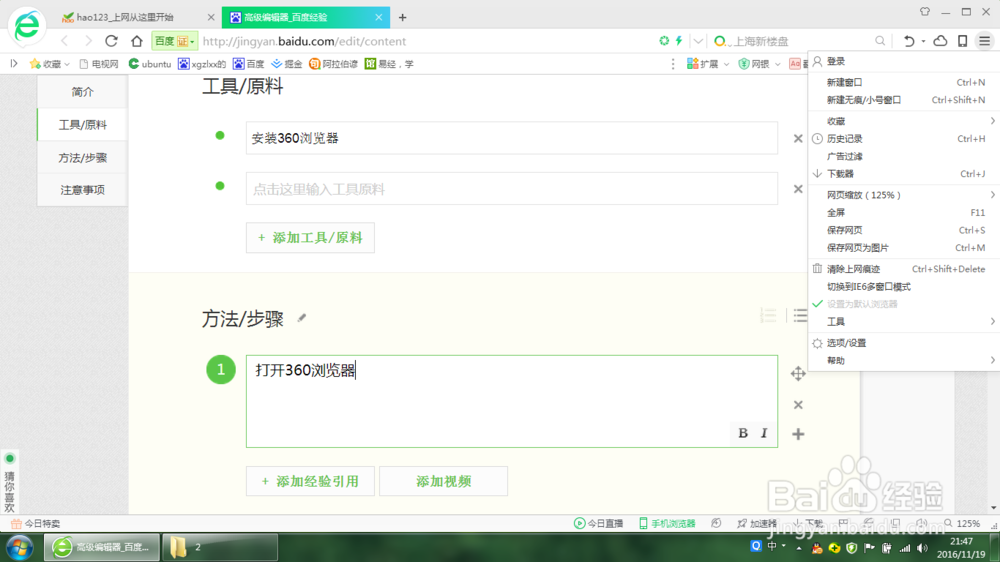
Task: Click 添加视频 button
Action: [x=443, y=481]
